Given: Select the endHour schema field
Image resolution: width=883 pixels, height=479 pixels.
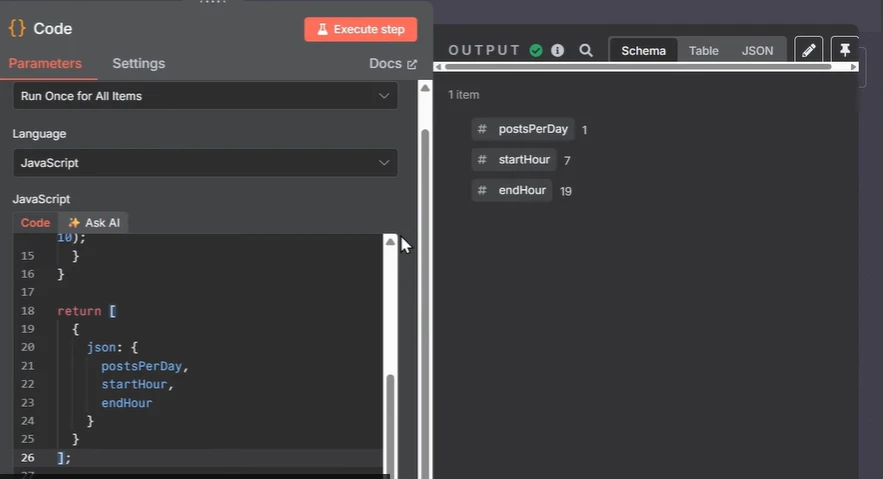Looking at the screenshot, I should point(512,190).
